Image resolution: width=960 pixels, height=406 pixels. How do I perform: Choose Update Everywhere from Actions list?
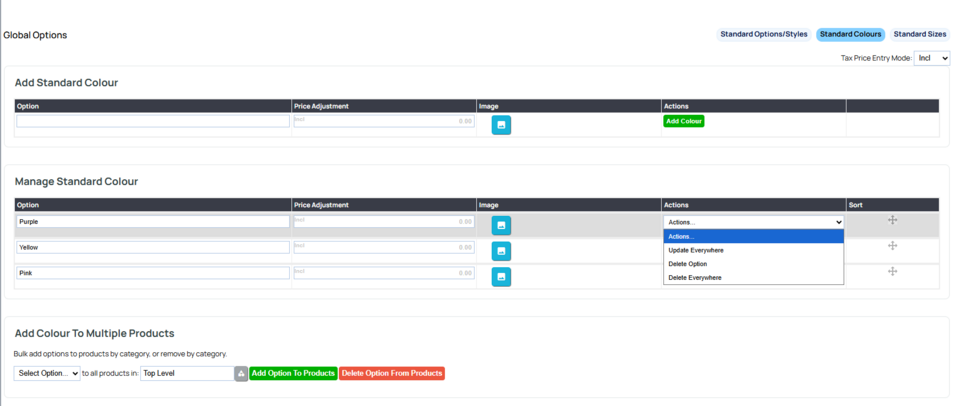tap(696, 250)
